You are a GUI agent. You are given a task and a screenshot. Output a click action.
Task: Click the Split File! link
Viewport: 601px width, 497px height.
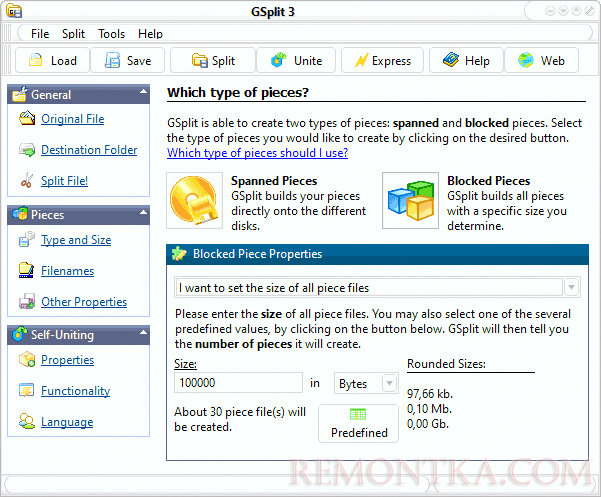click(x=64, y=180)
